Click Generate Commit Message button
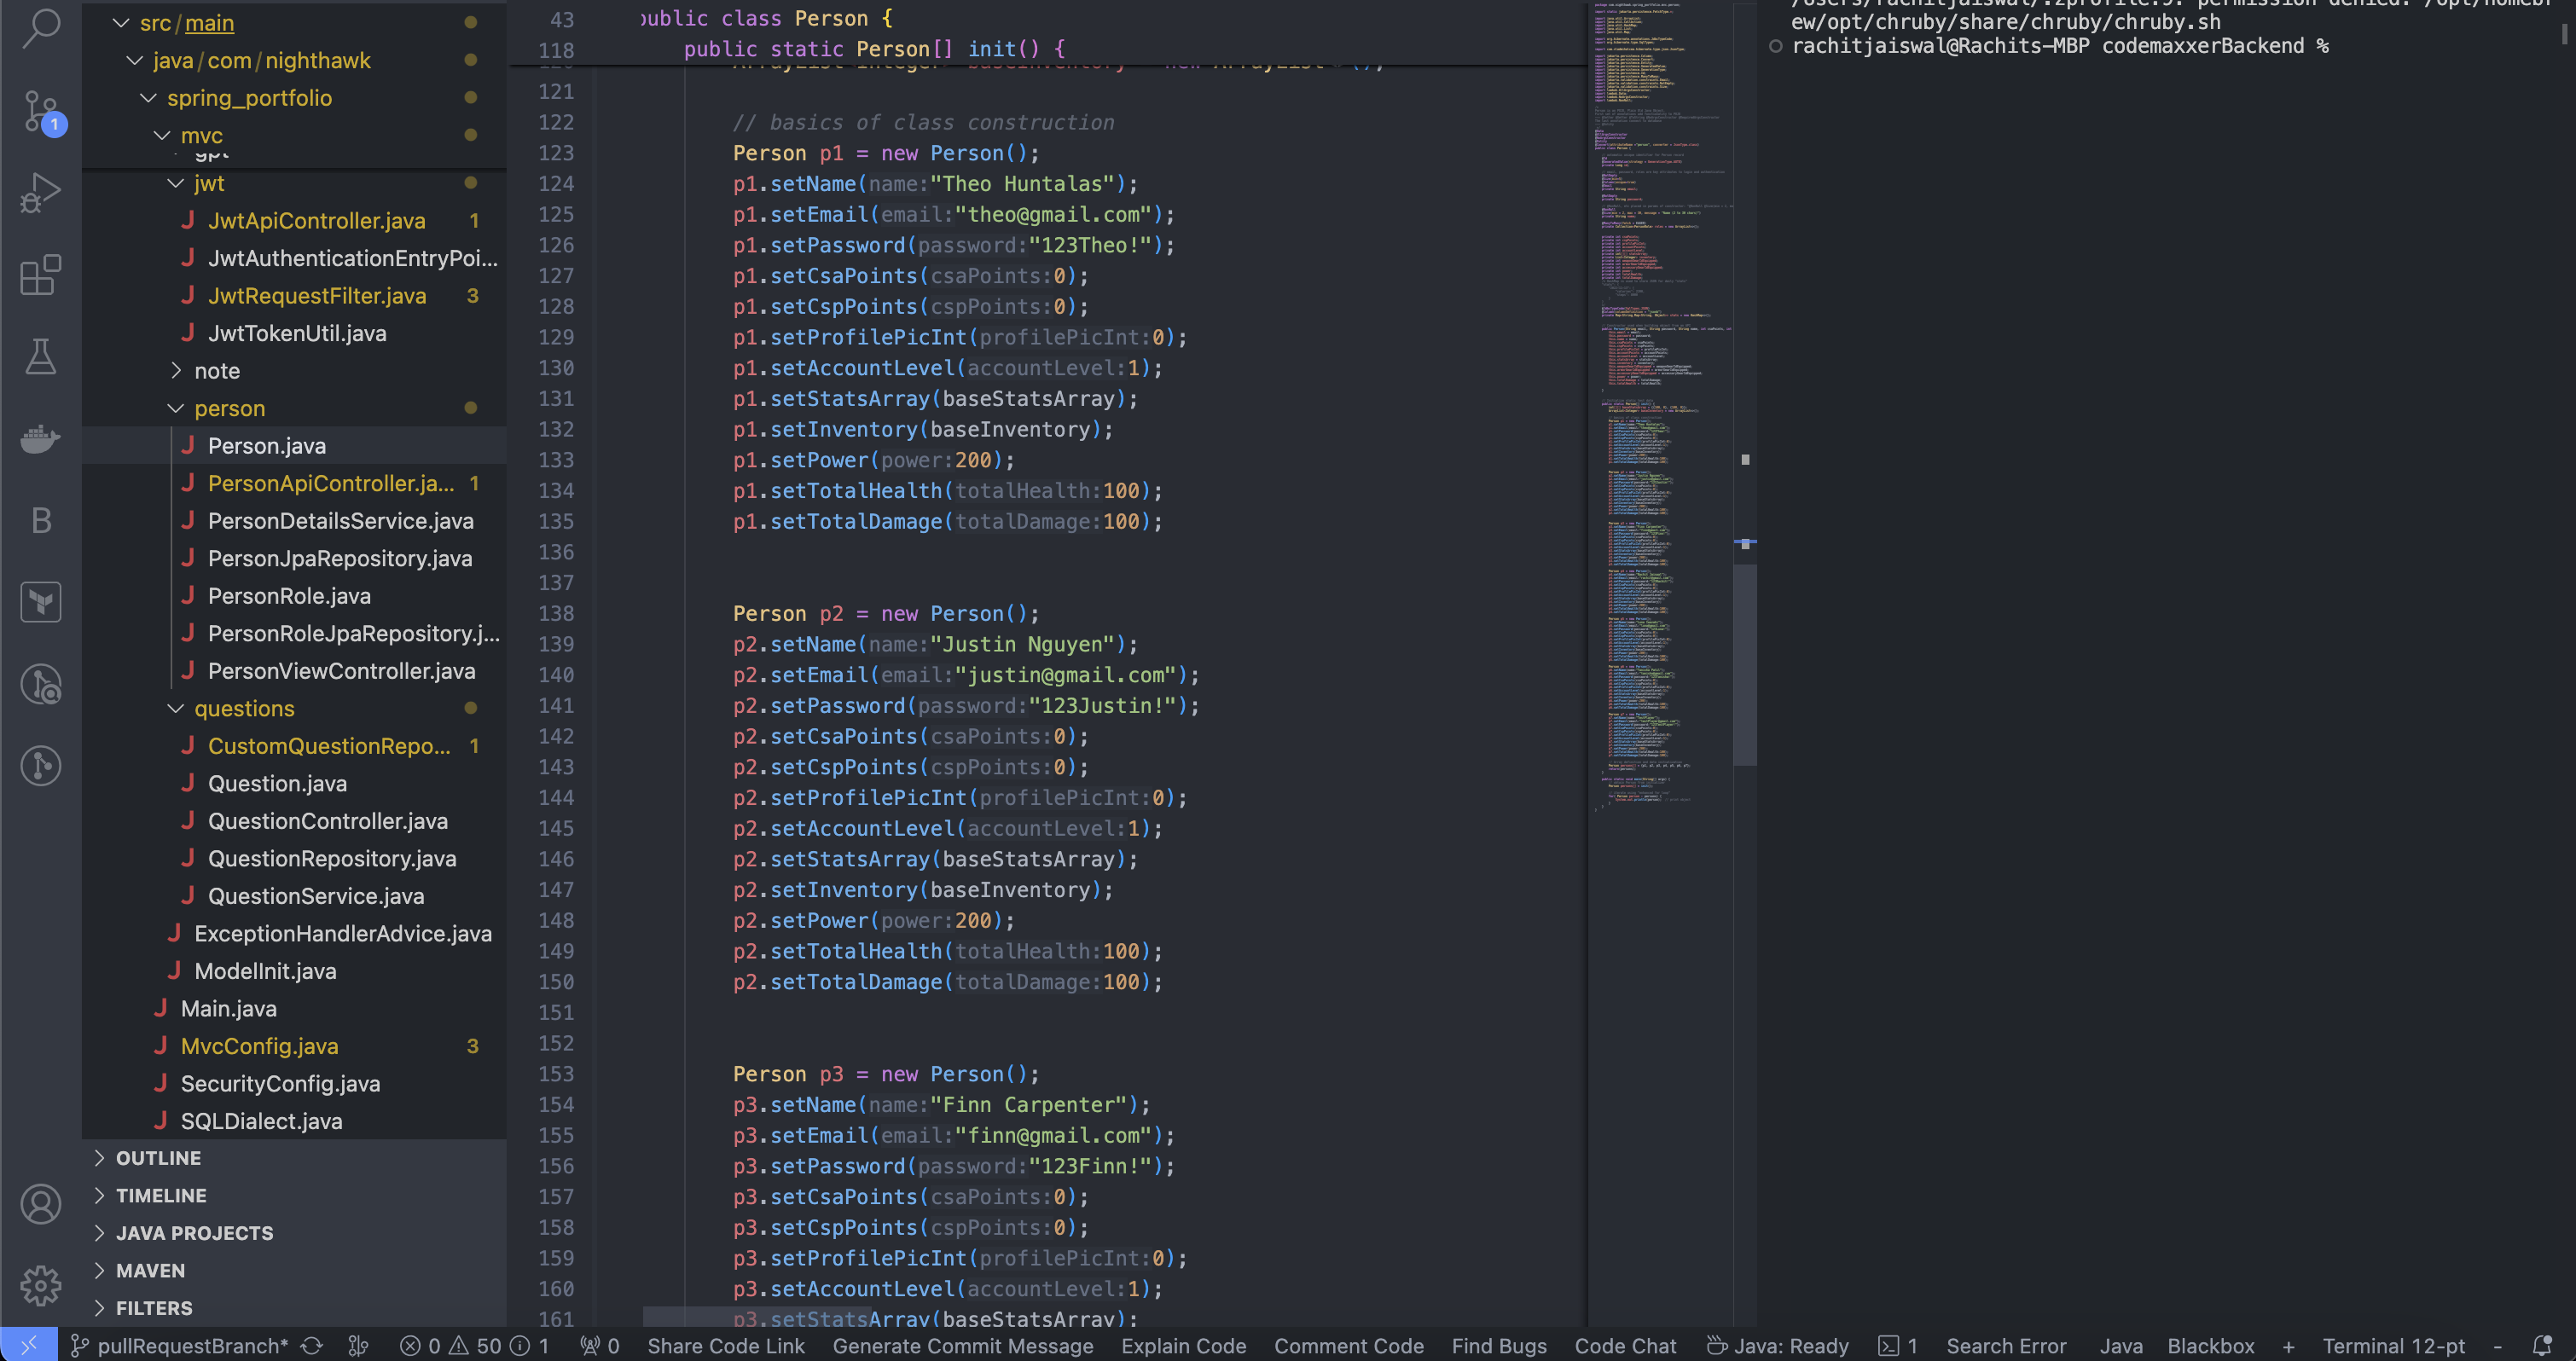This screenshot has height=1361, width=2576. click(x=963, y=1346)
